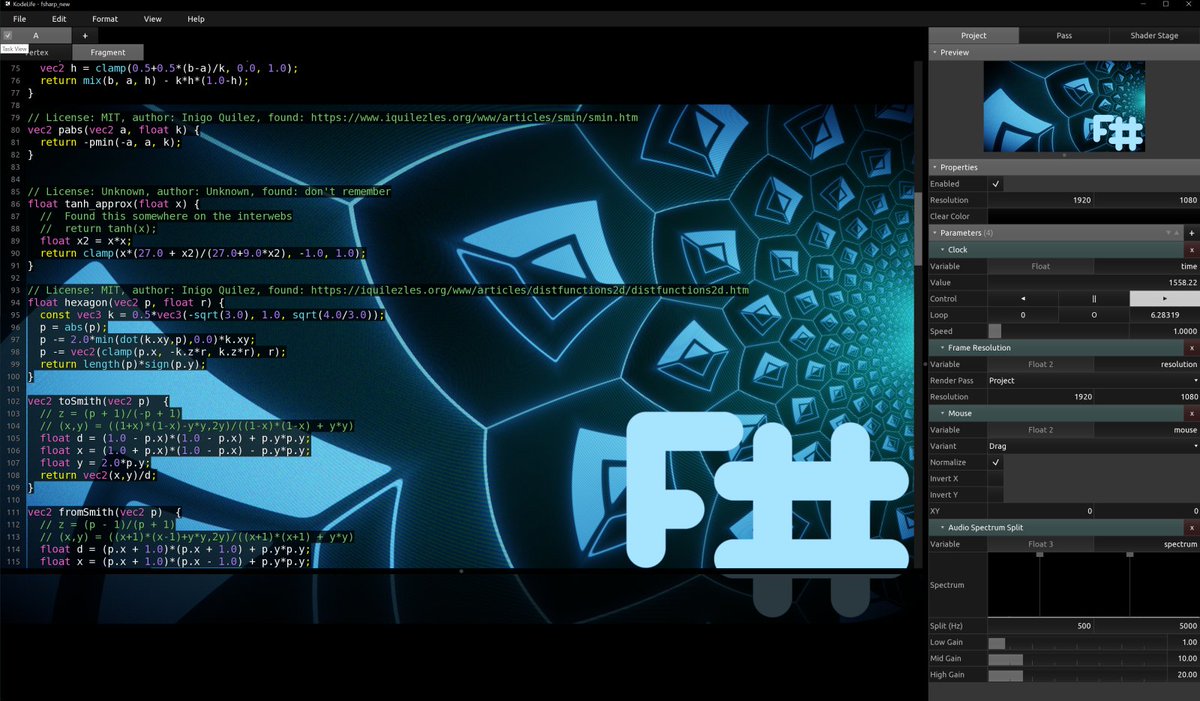The width and height of the screenshot is (1200, 701).
Task: Click the first Spectrum split marker handle
Action: point(1040,555)
